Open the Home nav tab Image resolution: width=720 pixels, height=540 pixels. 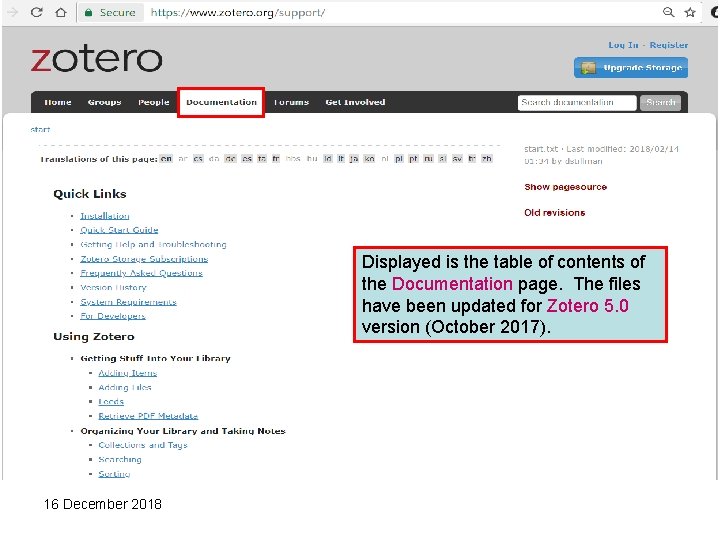coord(57,102)
